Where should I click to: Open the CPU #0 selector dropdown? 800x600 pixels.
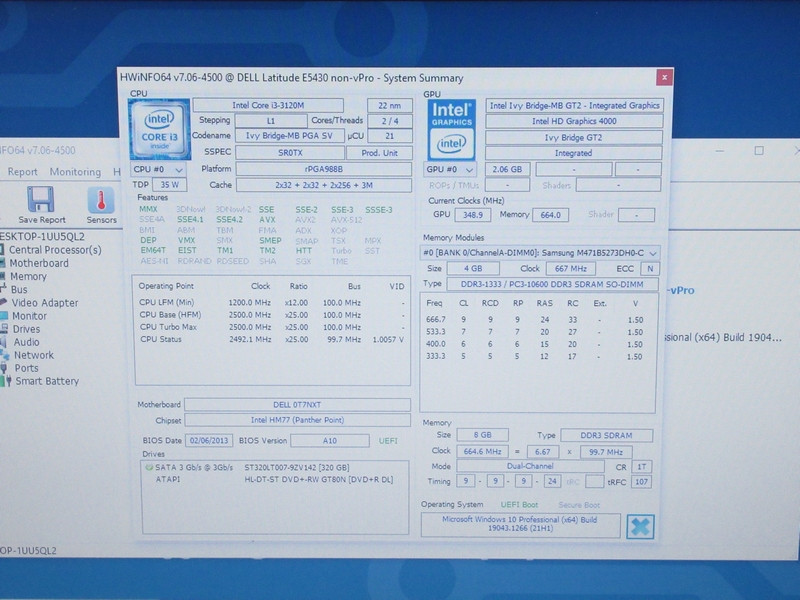click(x=158, y=169)
